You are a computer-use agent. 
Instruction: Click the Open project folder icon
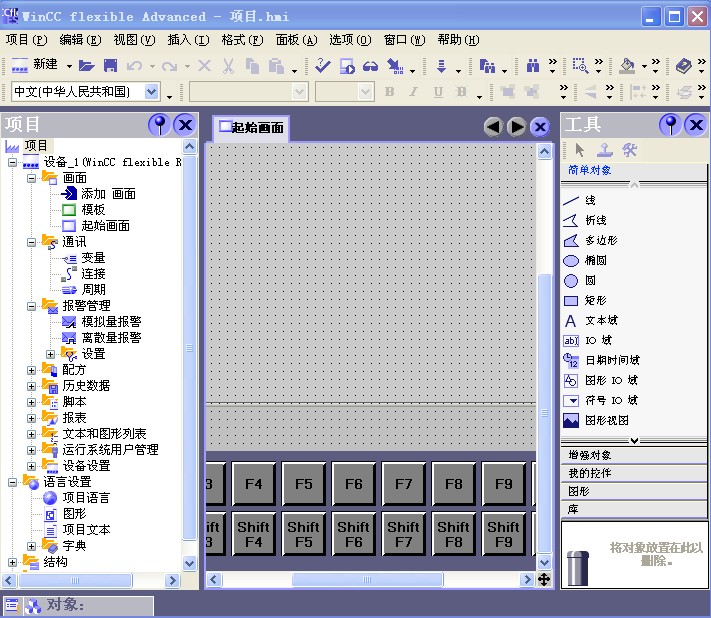coord(87,66)
